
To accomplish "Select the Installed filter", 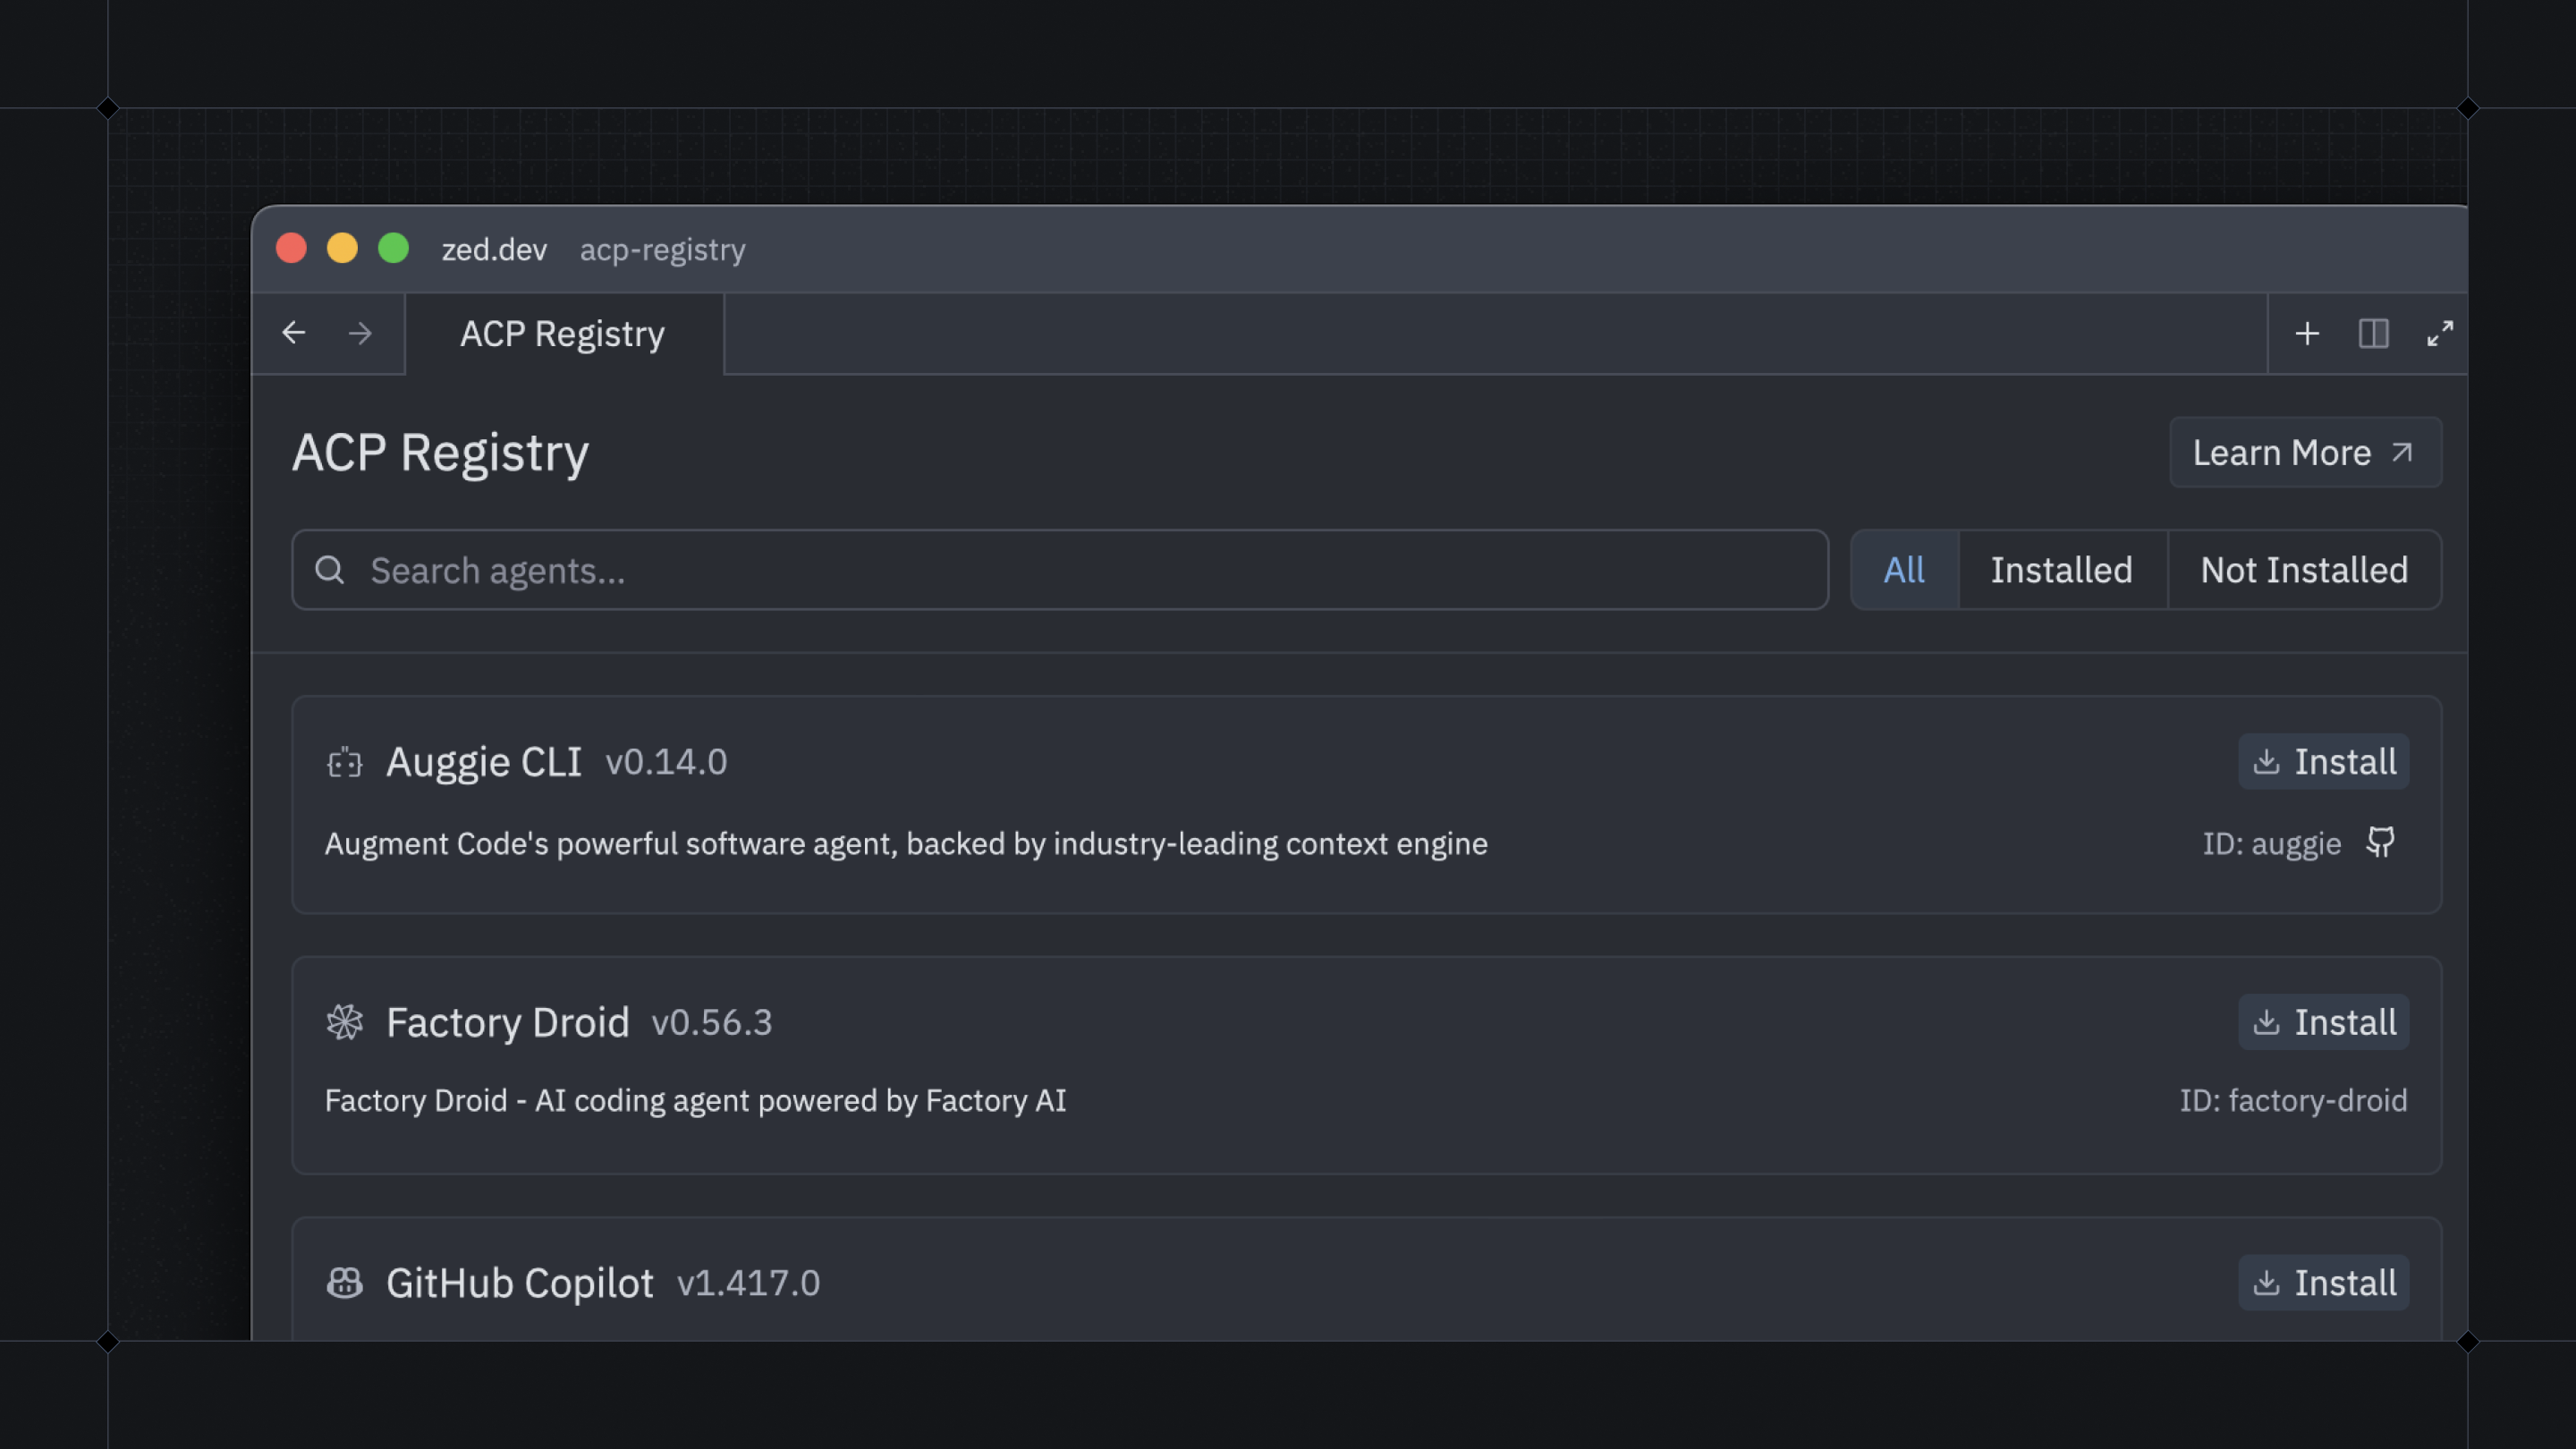I will click(x=2062, y=570).
